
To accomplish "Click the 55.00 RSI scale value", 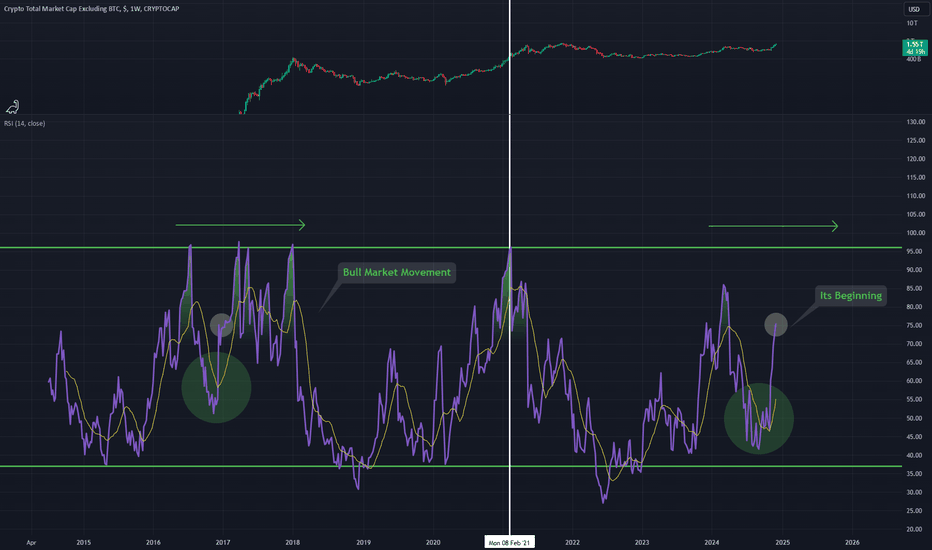I will [915, 400].
